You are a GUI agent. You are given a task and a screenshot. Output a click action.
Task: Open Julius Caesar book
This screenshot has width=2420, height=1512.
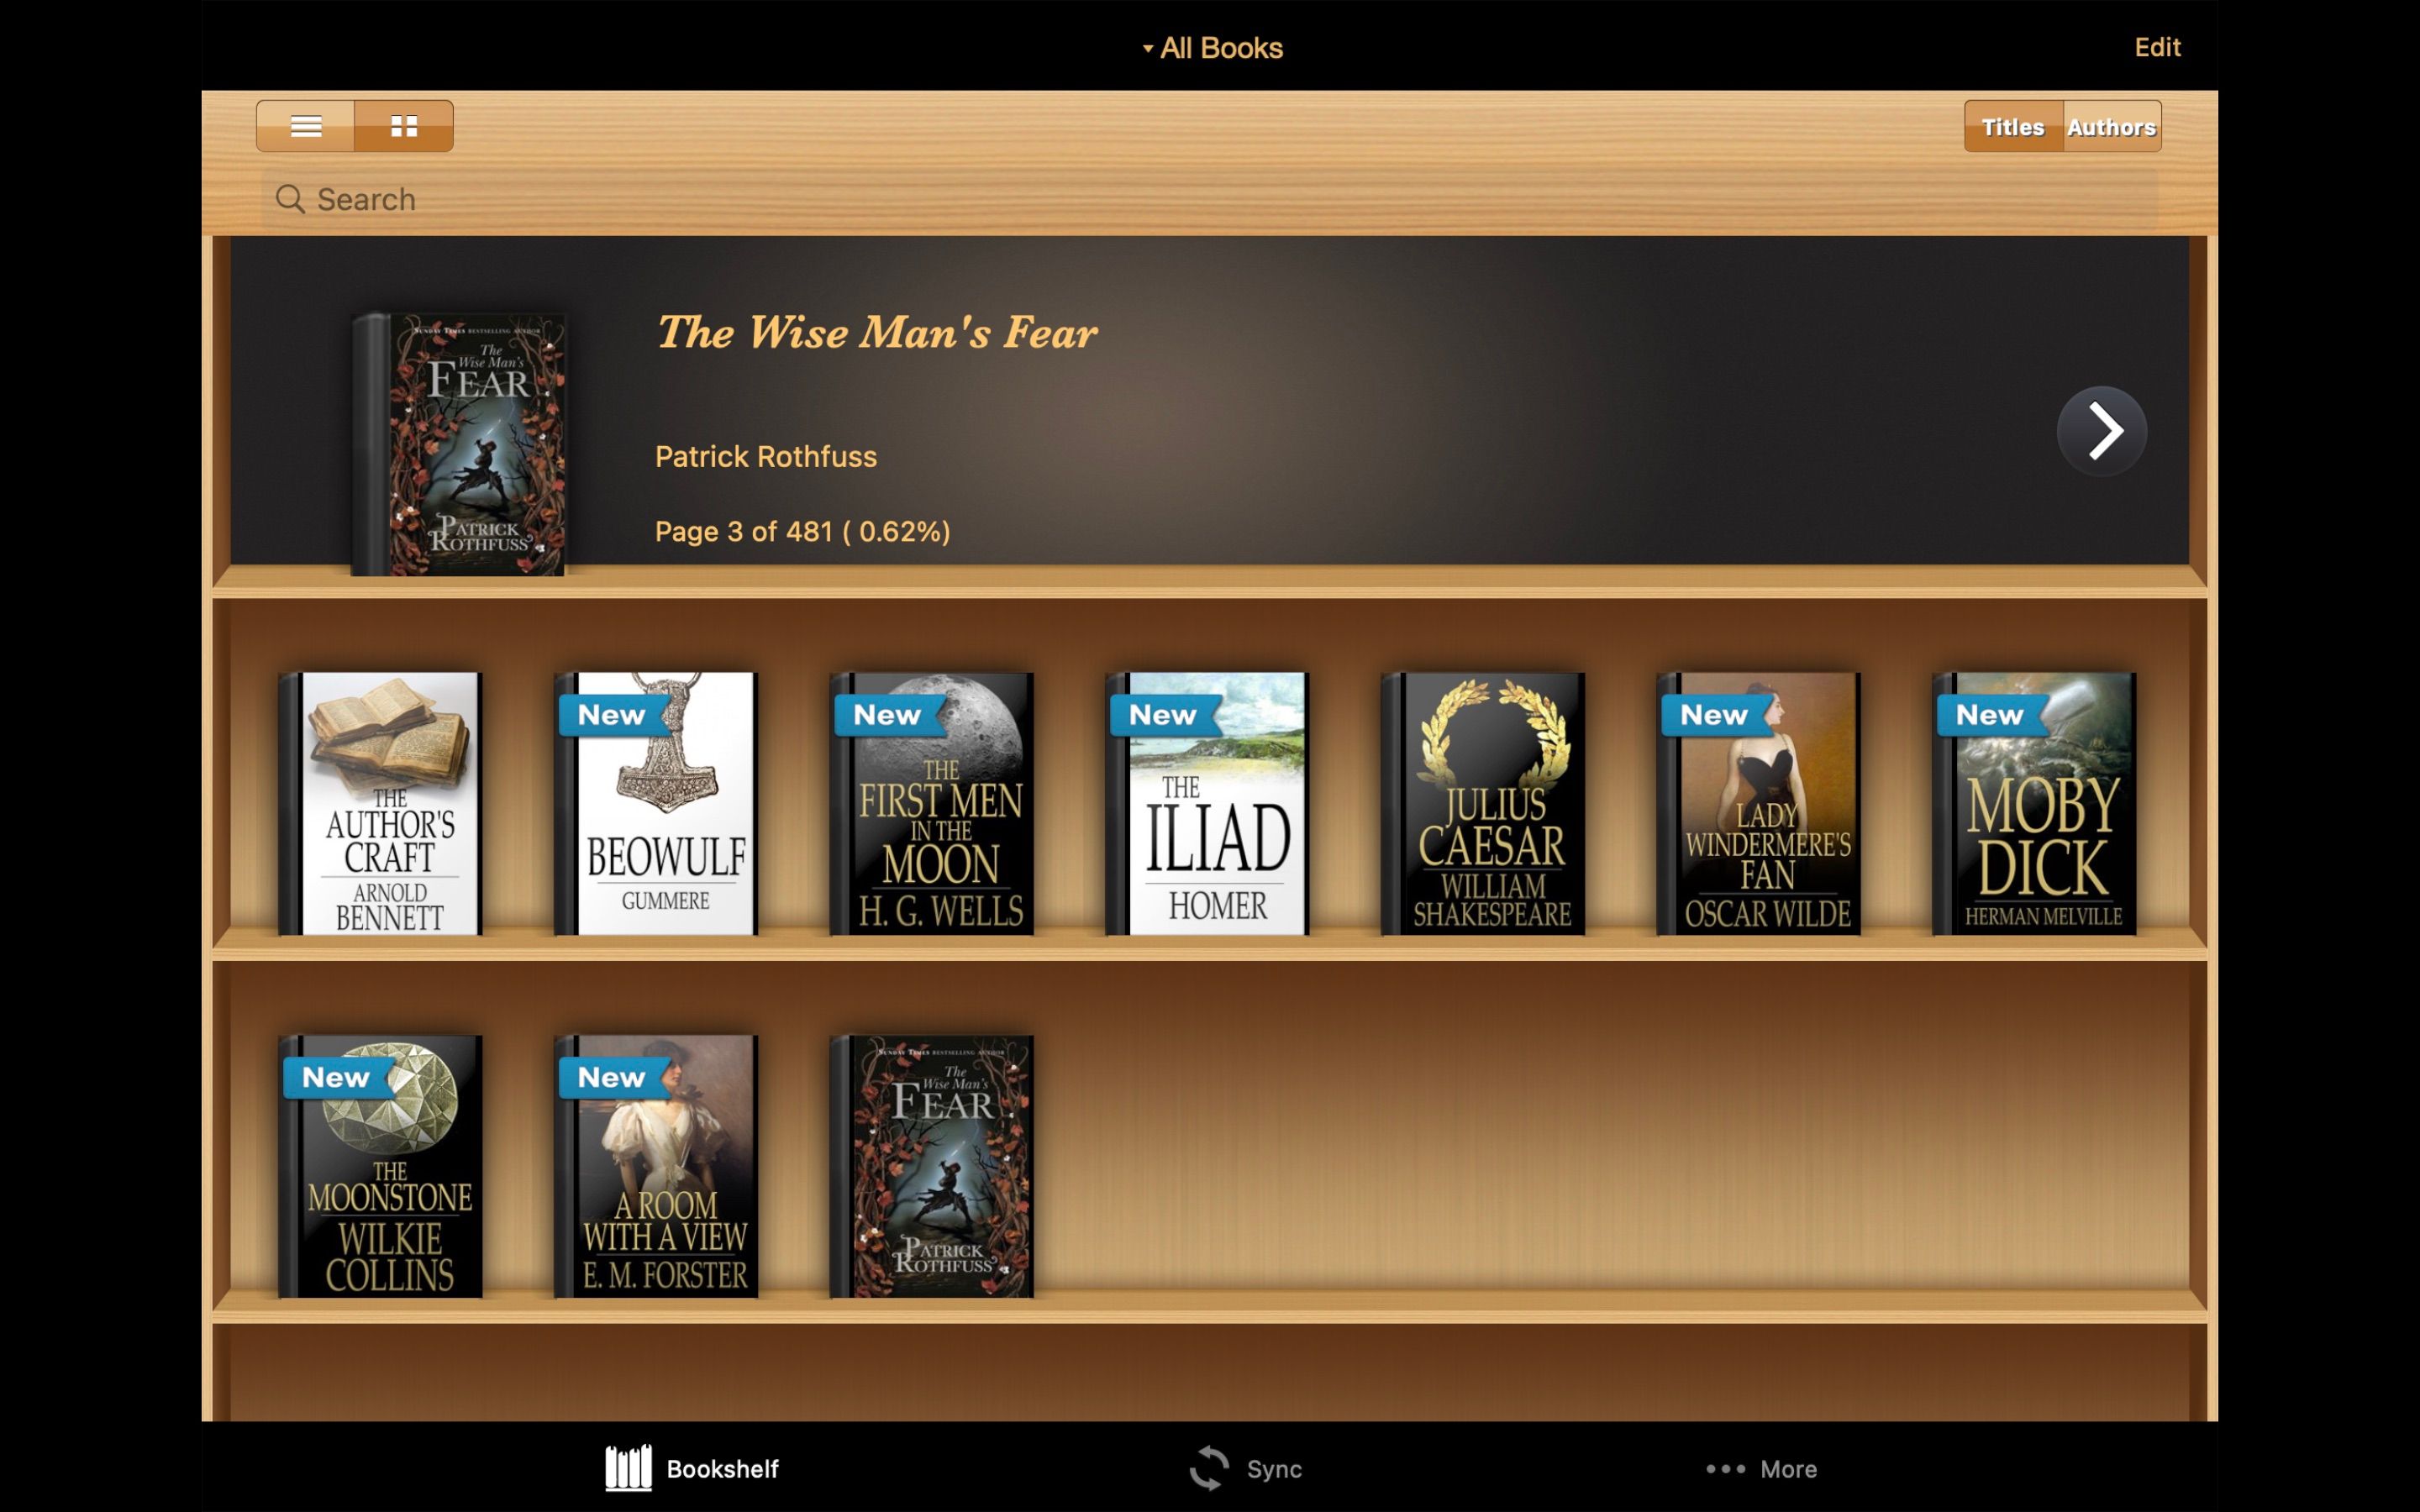pyautogui.click(x=1484, y=803)
